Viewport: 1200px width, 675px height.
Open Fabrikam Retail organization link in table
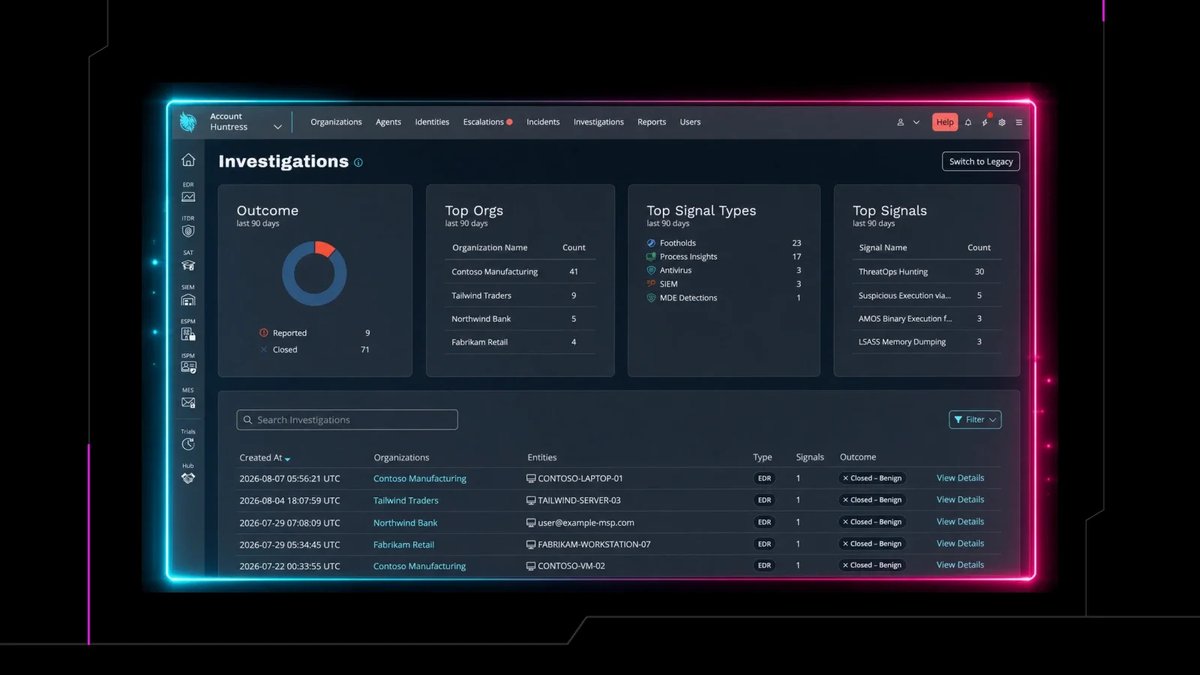tap(403, 544)
